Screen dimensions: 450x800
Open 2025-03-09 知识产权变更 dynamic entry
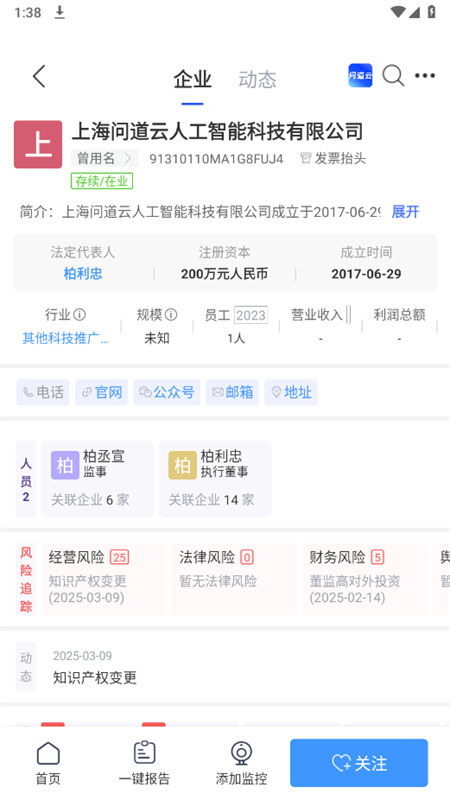point(95,667)
